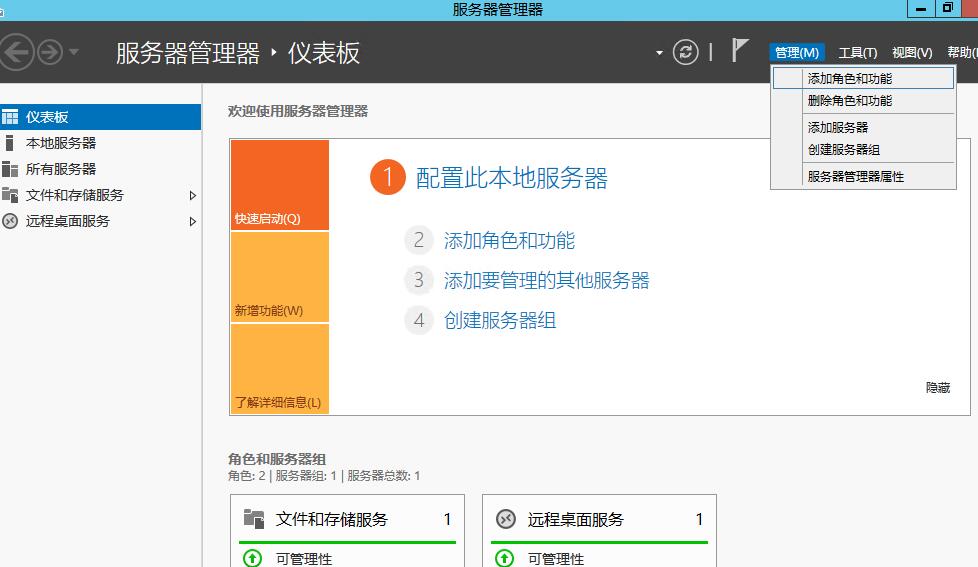The image size is (978, 567).
Task: Click the All Servers (所有服务器) icon
Action: click(10, 169)
